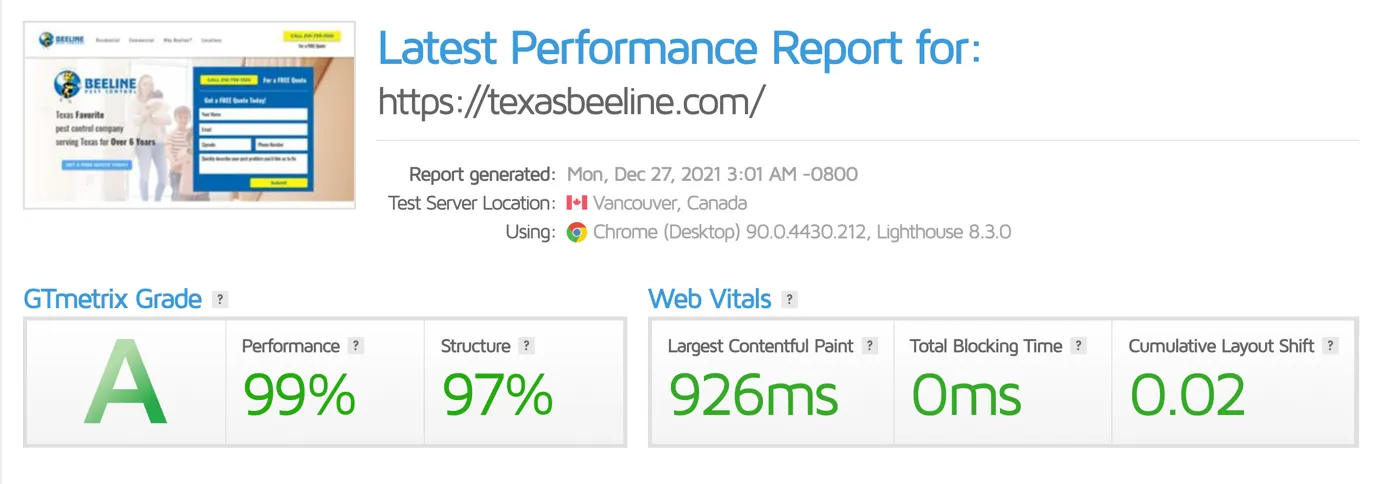Click the Latest Performance Report heading

[680, 48]
